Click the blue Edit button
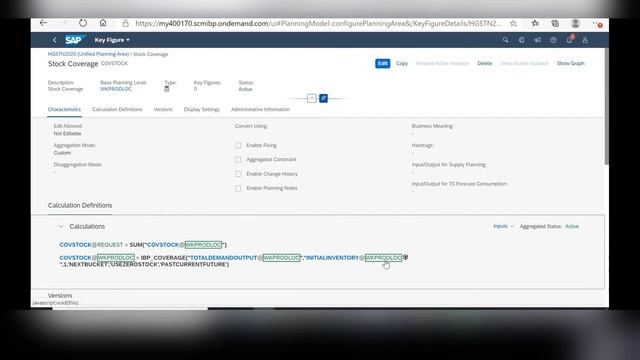The image size is (640, 360). click(382, 63)
